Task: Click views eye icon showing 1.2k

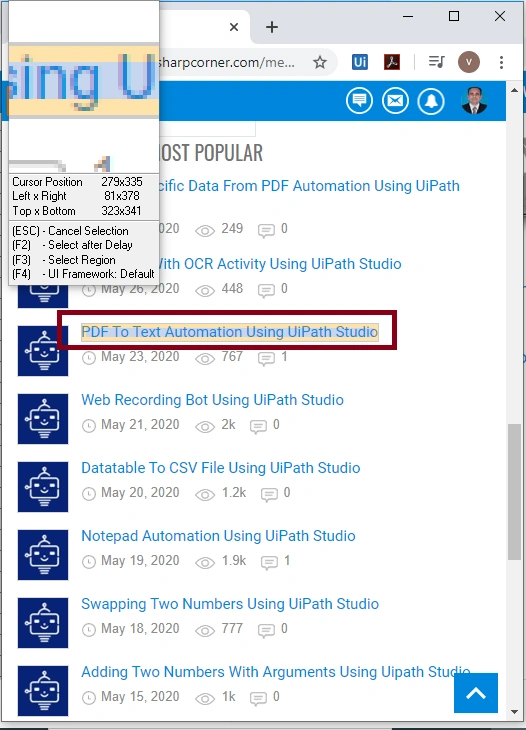Action: click(205, 494)
